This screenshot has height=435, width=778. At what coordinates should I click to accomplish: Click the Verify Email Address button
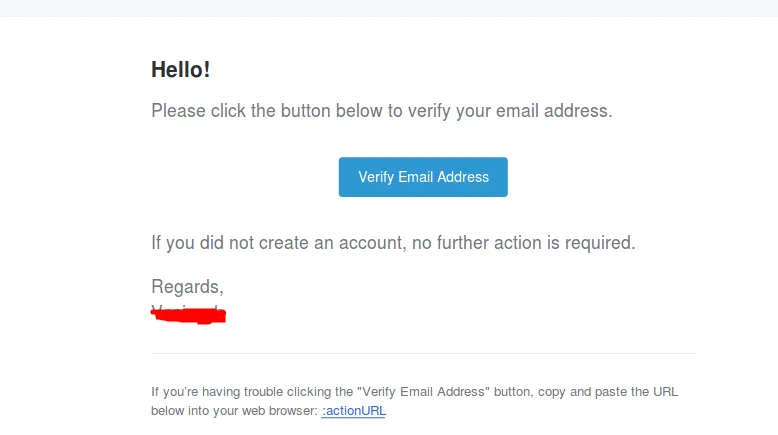click(x=423, y=177)
